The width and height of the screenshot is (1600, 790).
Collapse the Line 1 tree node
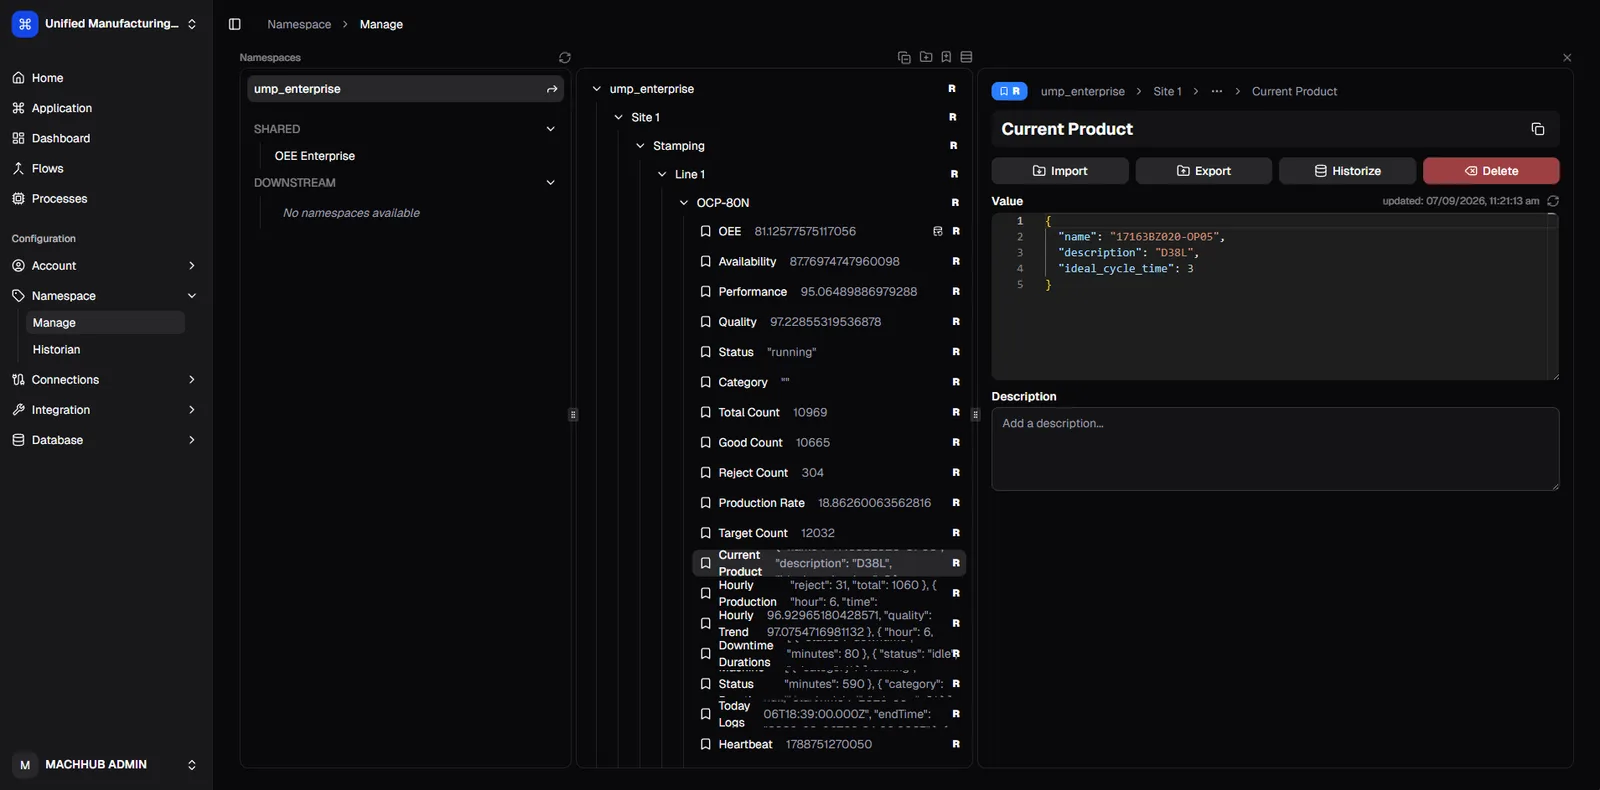662,174
